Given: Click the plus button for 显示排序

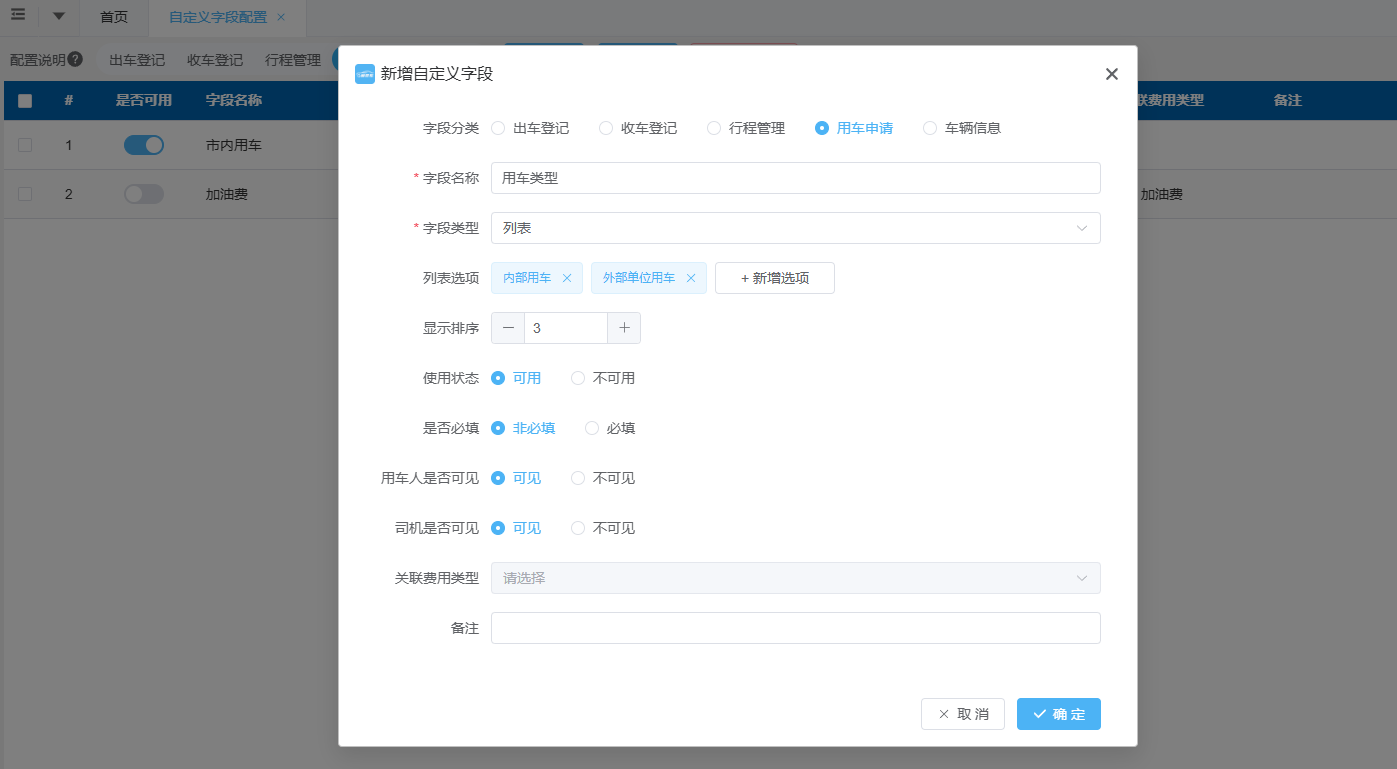Looking at the screenshot, I should 624,328.
